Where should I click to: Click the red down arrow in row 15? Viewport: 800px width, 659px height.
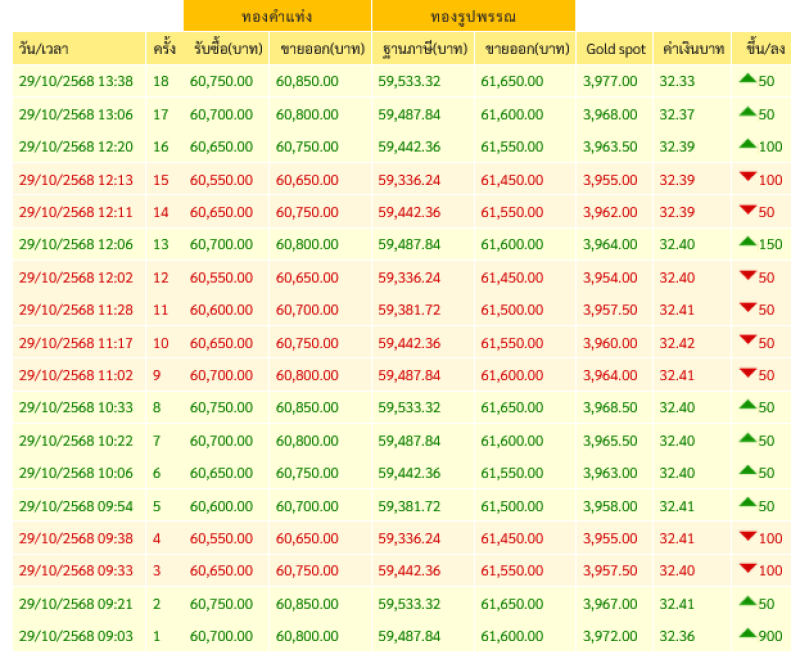point(747,177)
